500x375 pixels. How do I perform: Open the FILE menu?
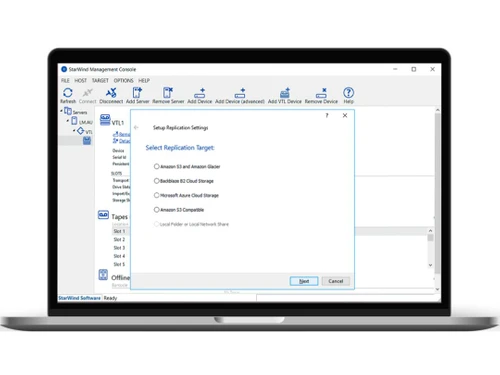pyautogui.click(x=65, y=80)
